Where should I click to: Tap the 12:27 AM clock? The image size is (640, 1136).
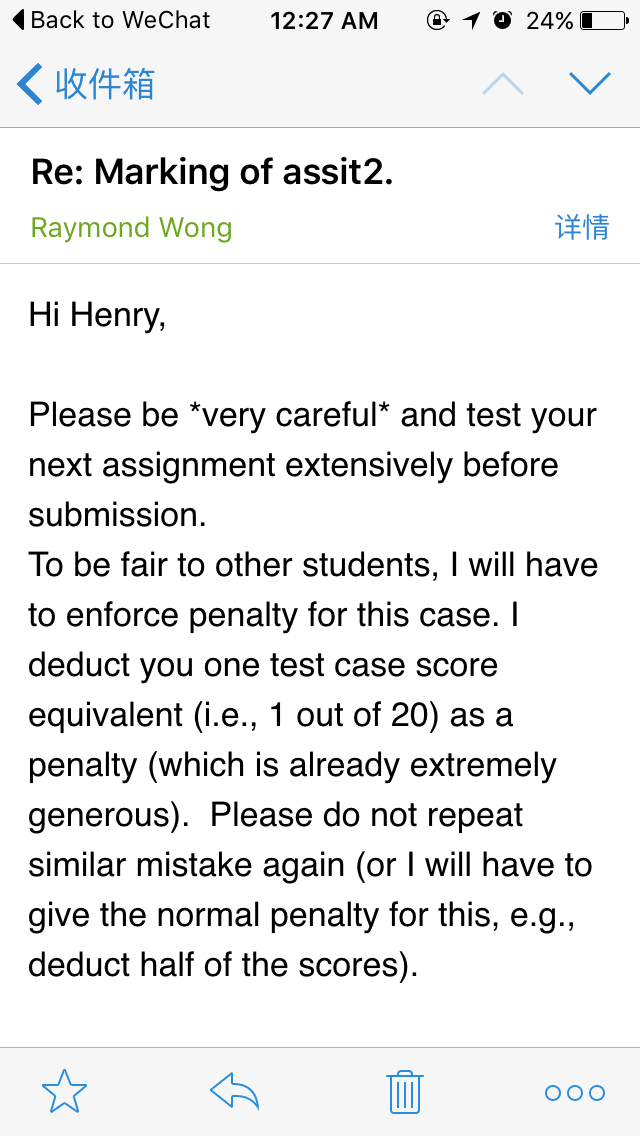click(324, 20)
